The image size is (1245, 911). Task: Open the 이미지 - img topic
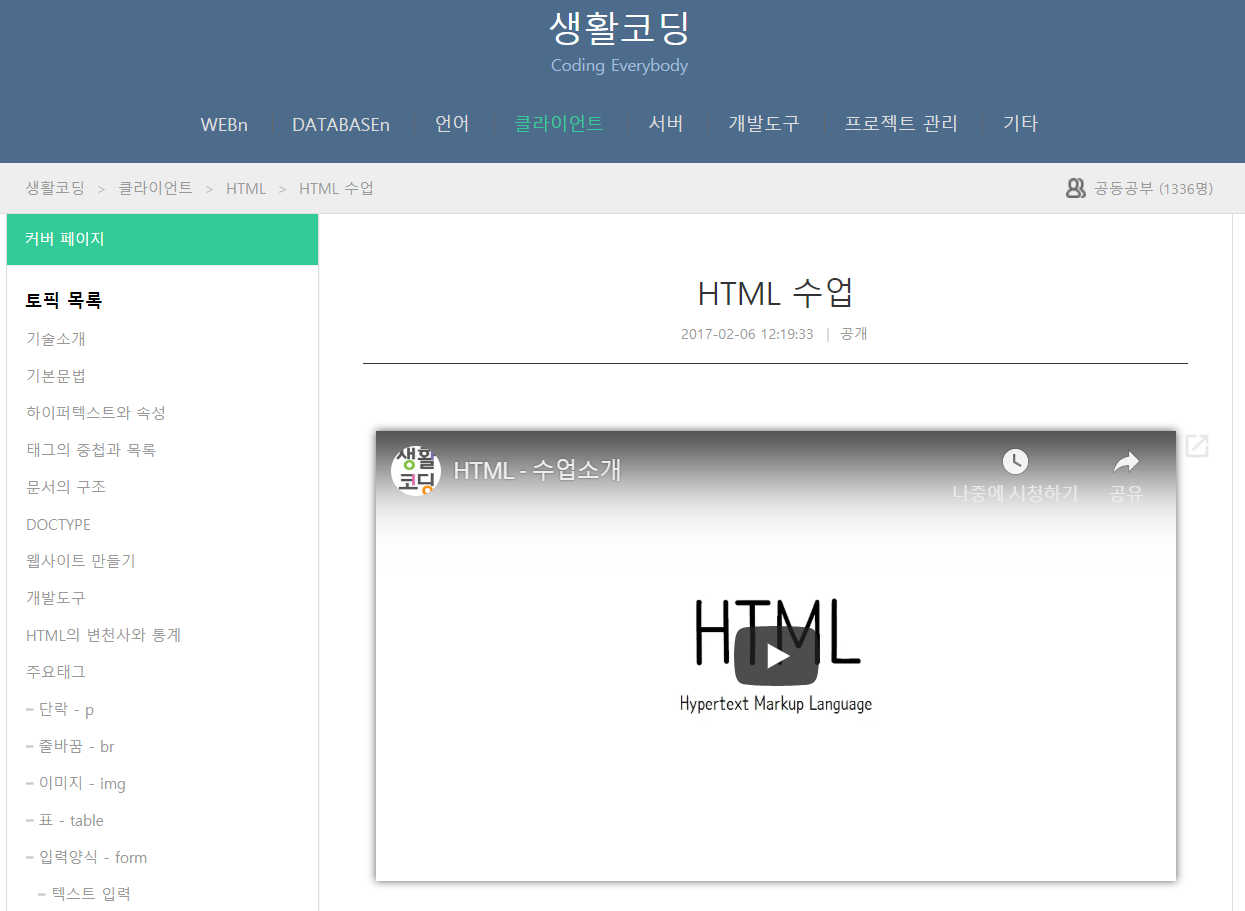tap(82, 783)
